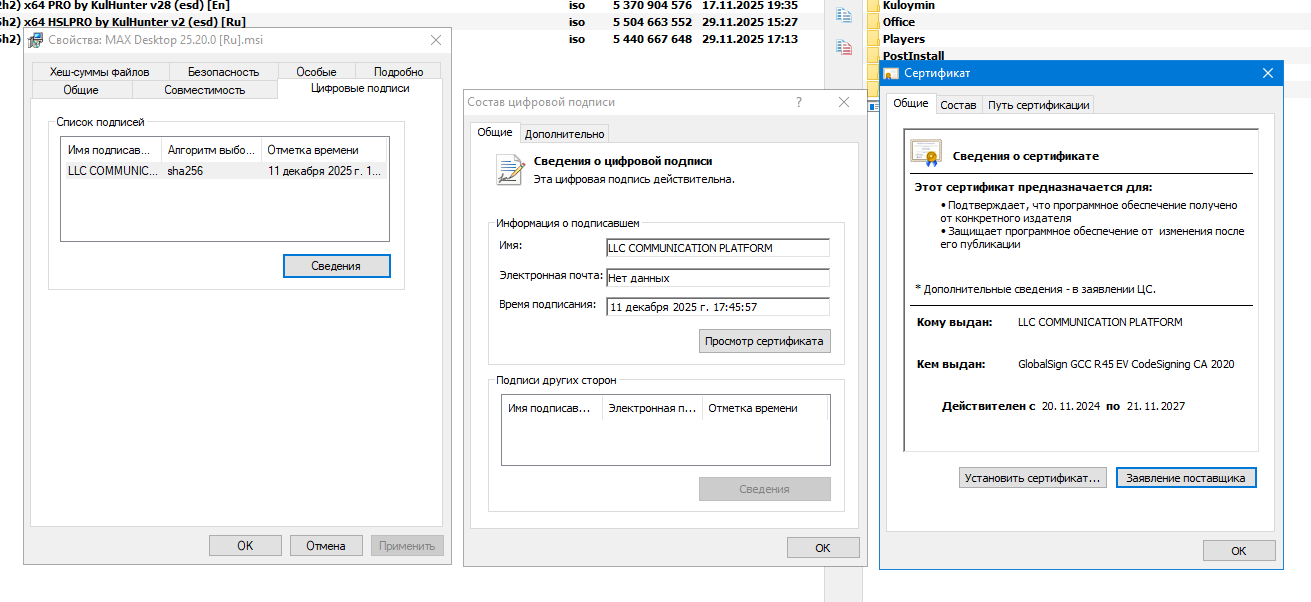The width and height of the screenshot is (1311, 602).
Task: Click the Время подписания text field
Action: coord(718,307)
